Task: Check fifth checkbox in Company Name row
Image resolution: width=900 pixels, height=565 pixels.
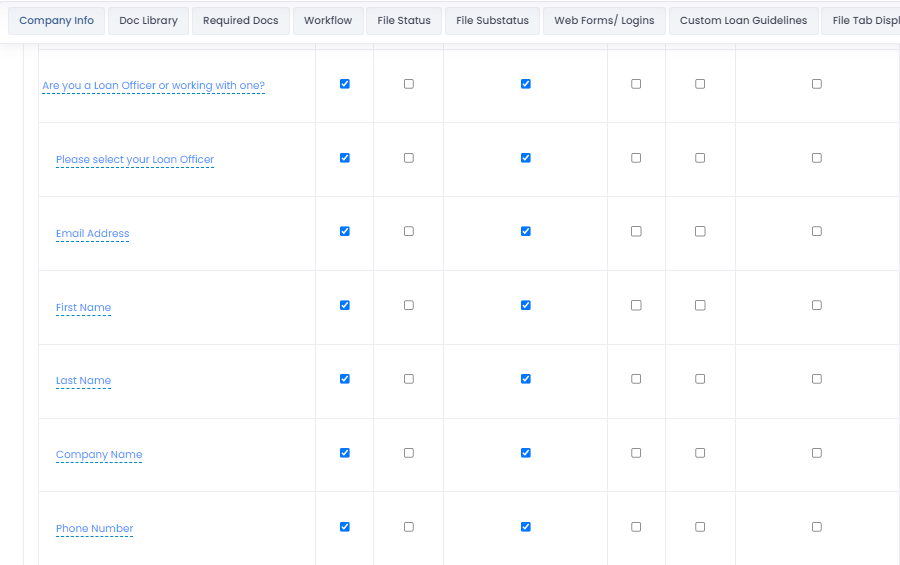Action: (700, 453)
